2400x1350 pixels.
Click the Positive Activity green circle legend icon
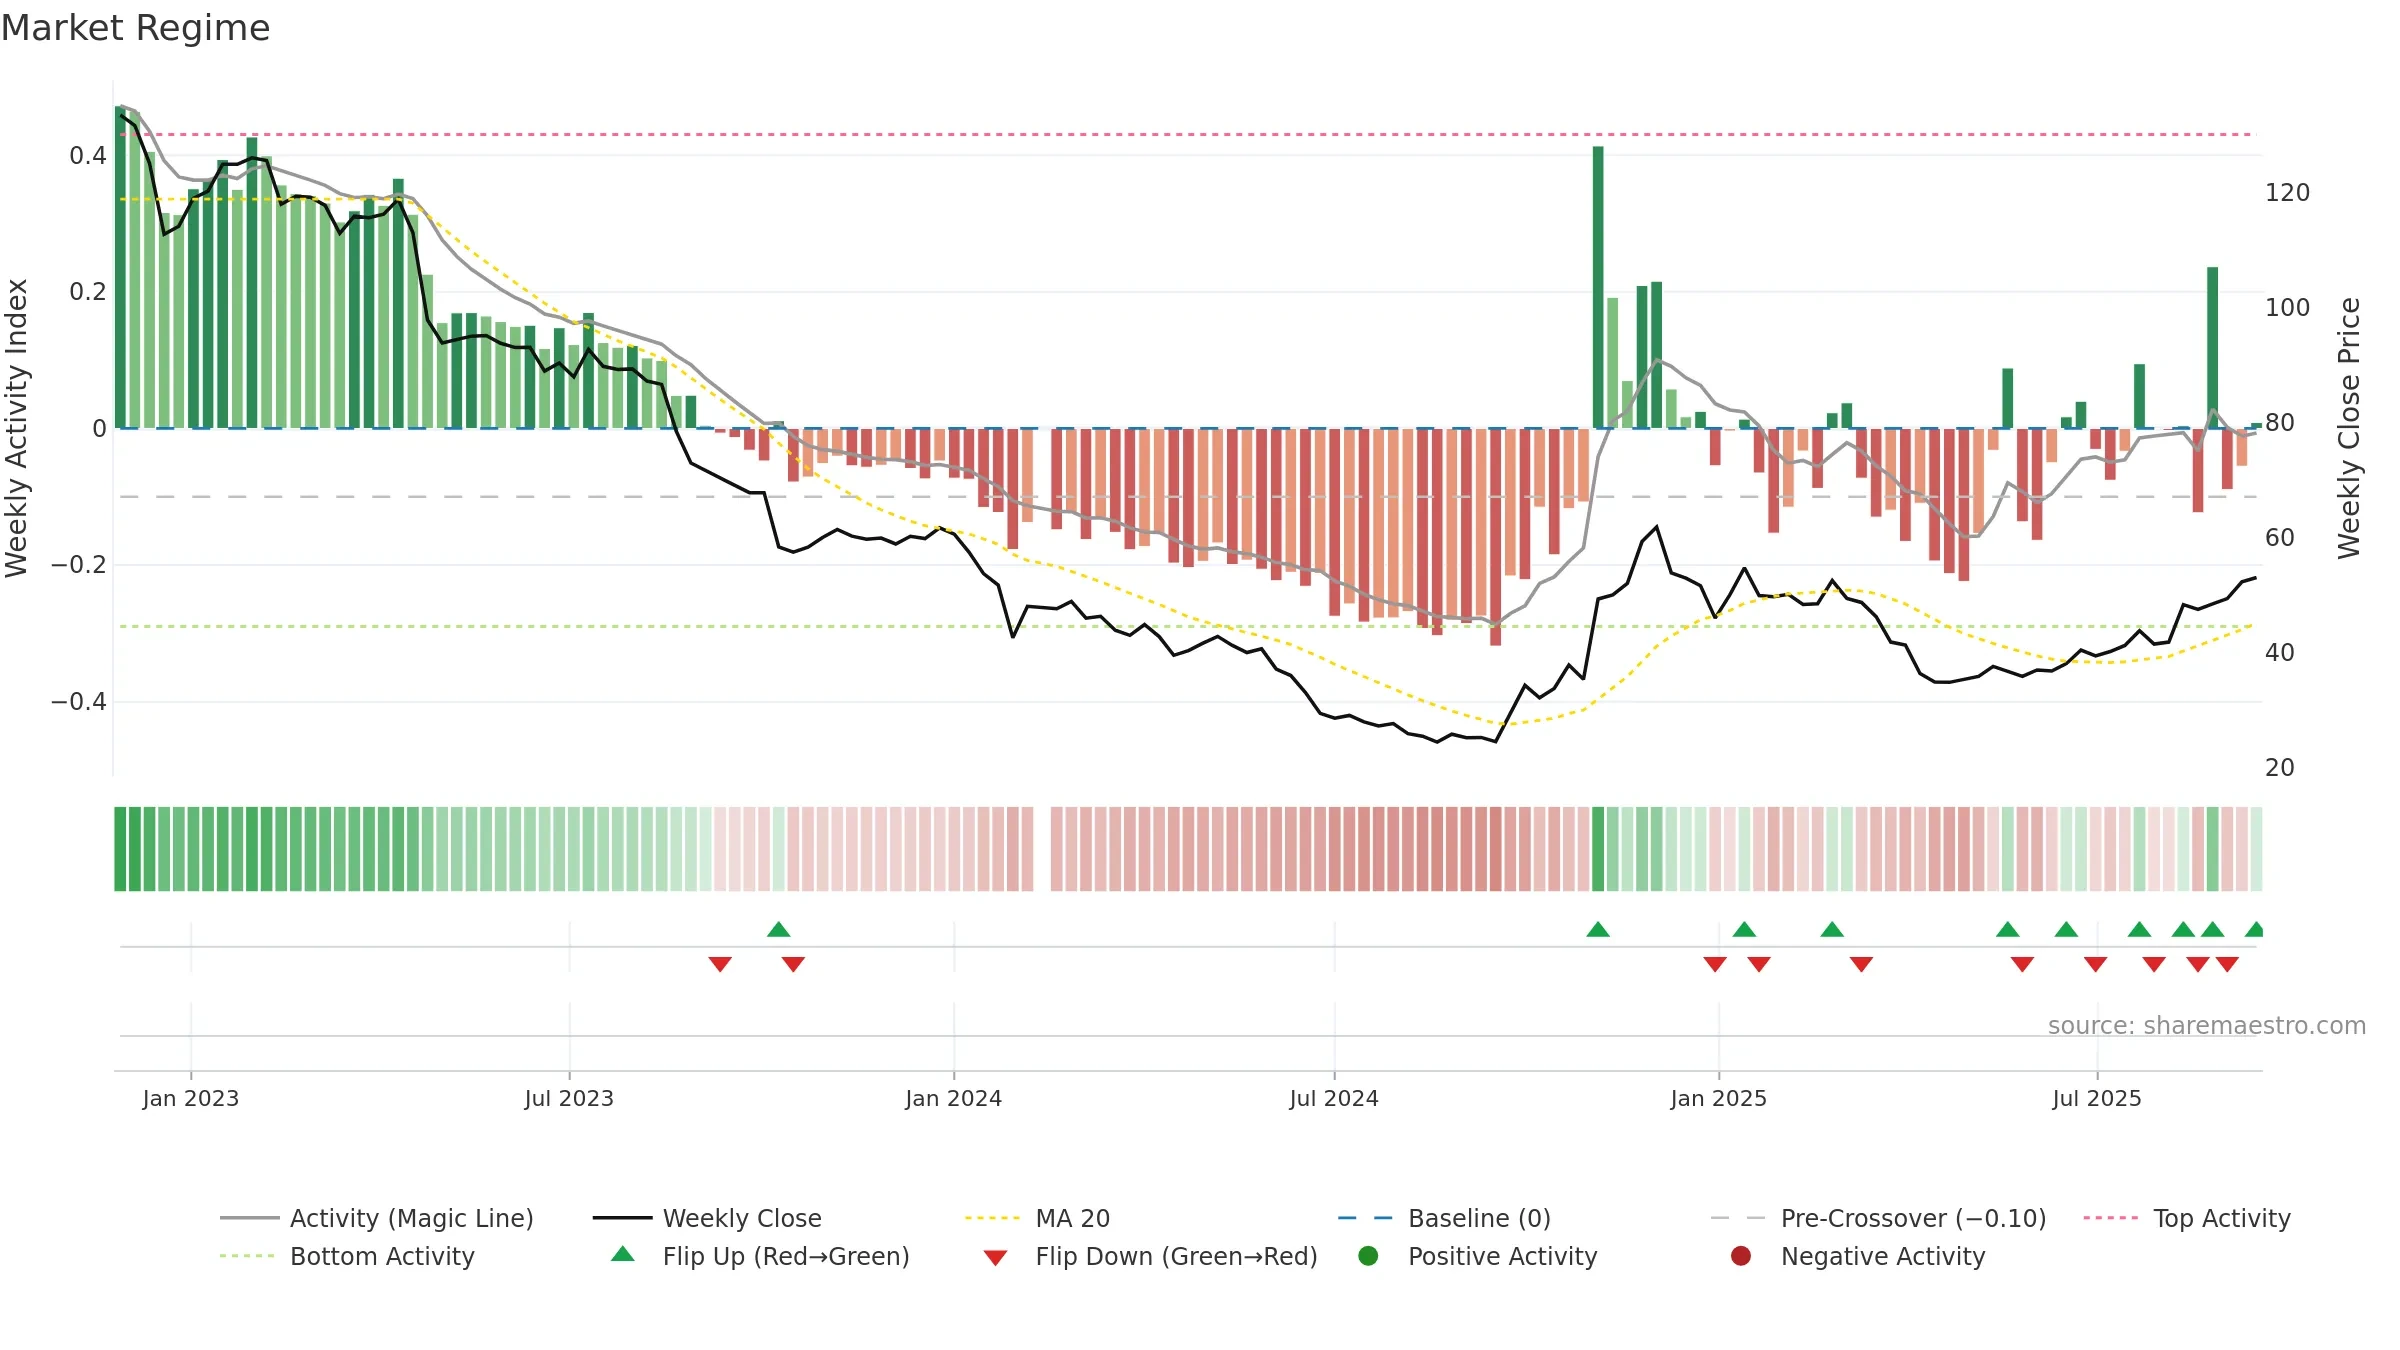point(1368,1256)
